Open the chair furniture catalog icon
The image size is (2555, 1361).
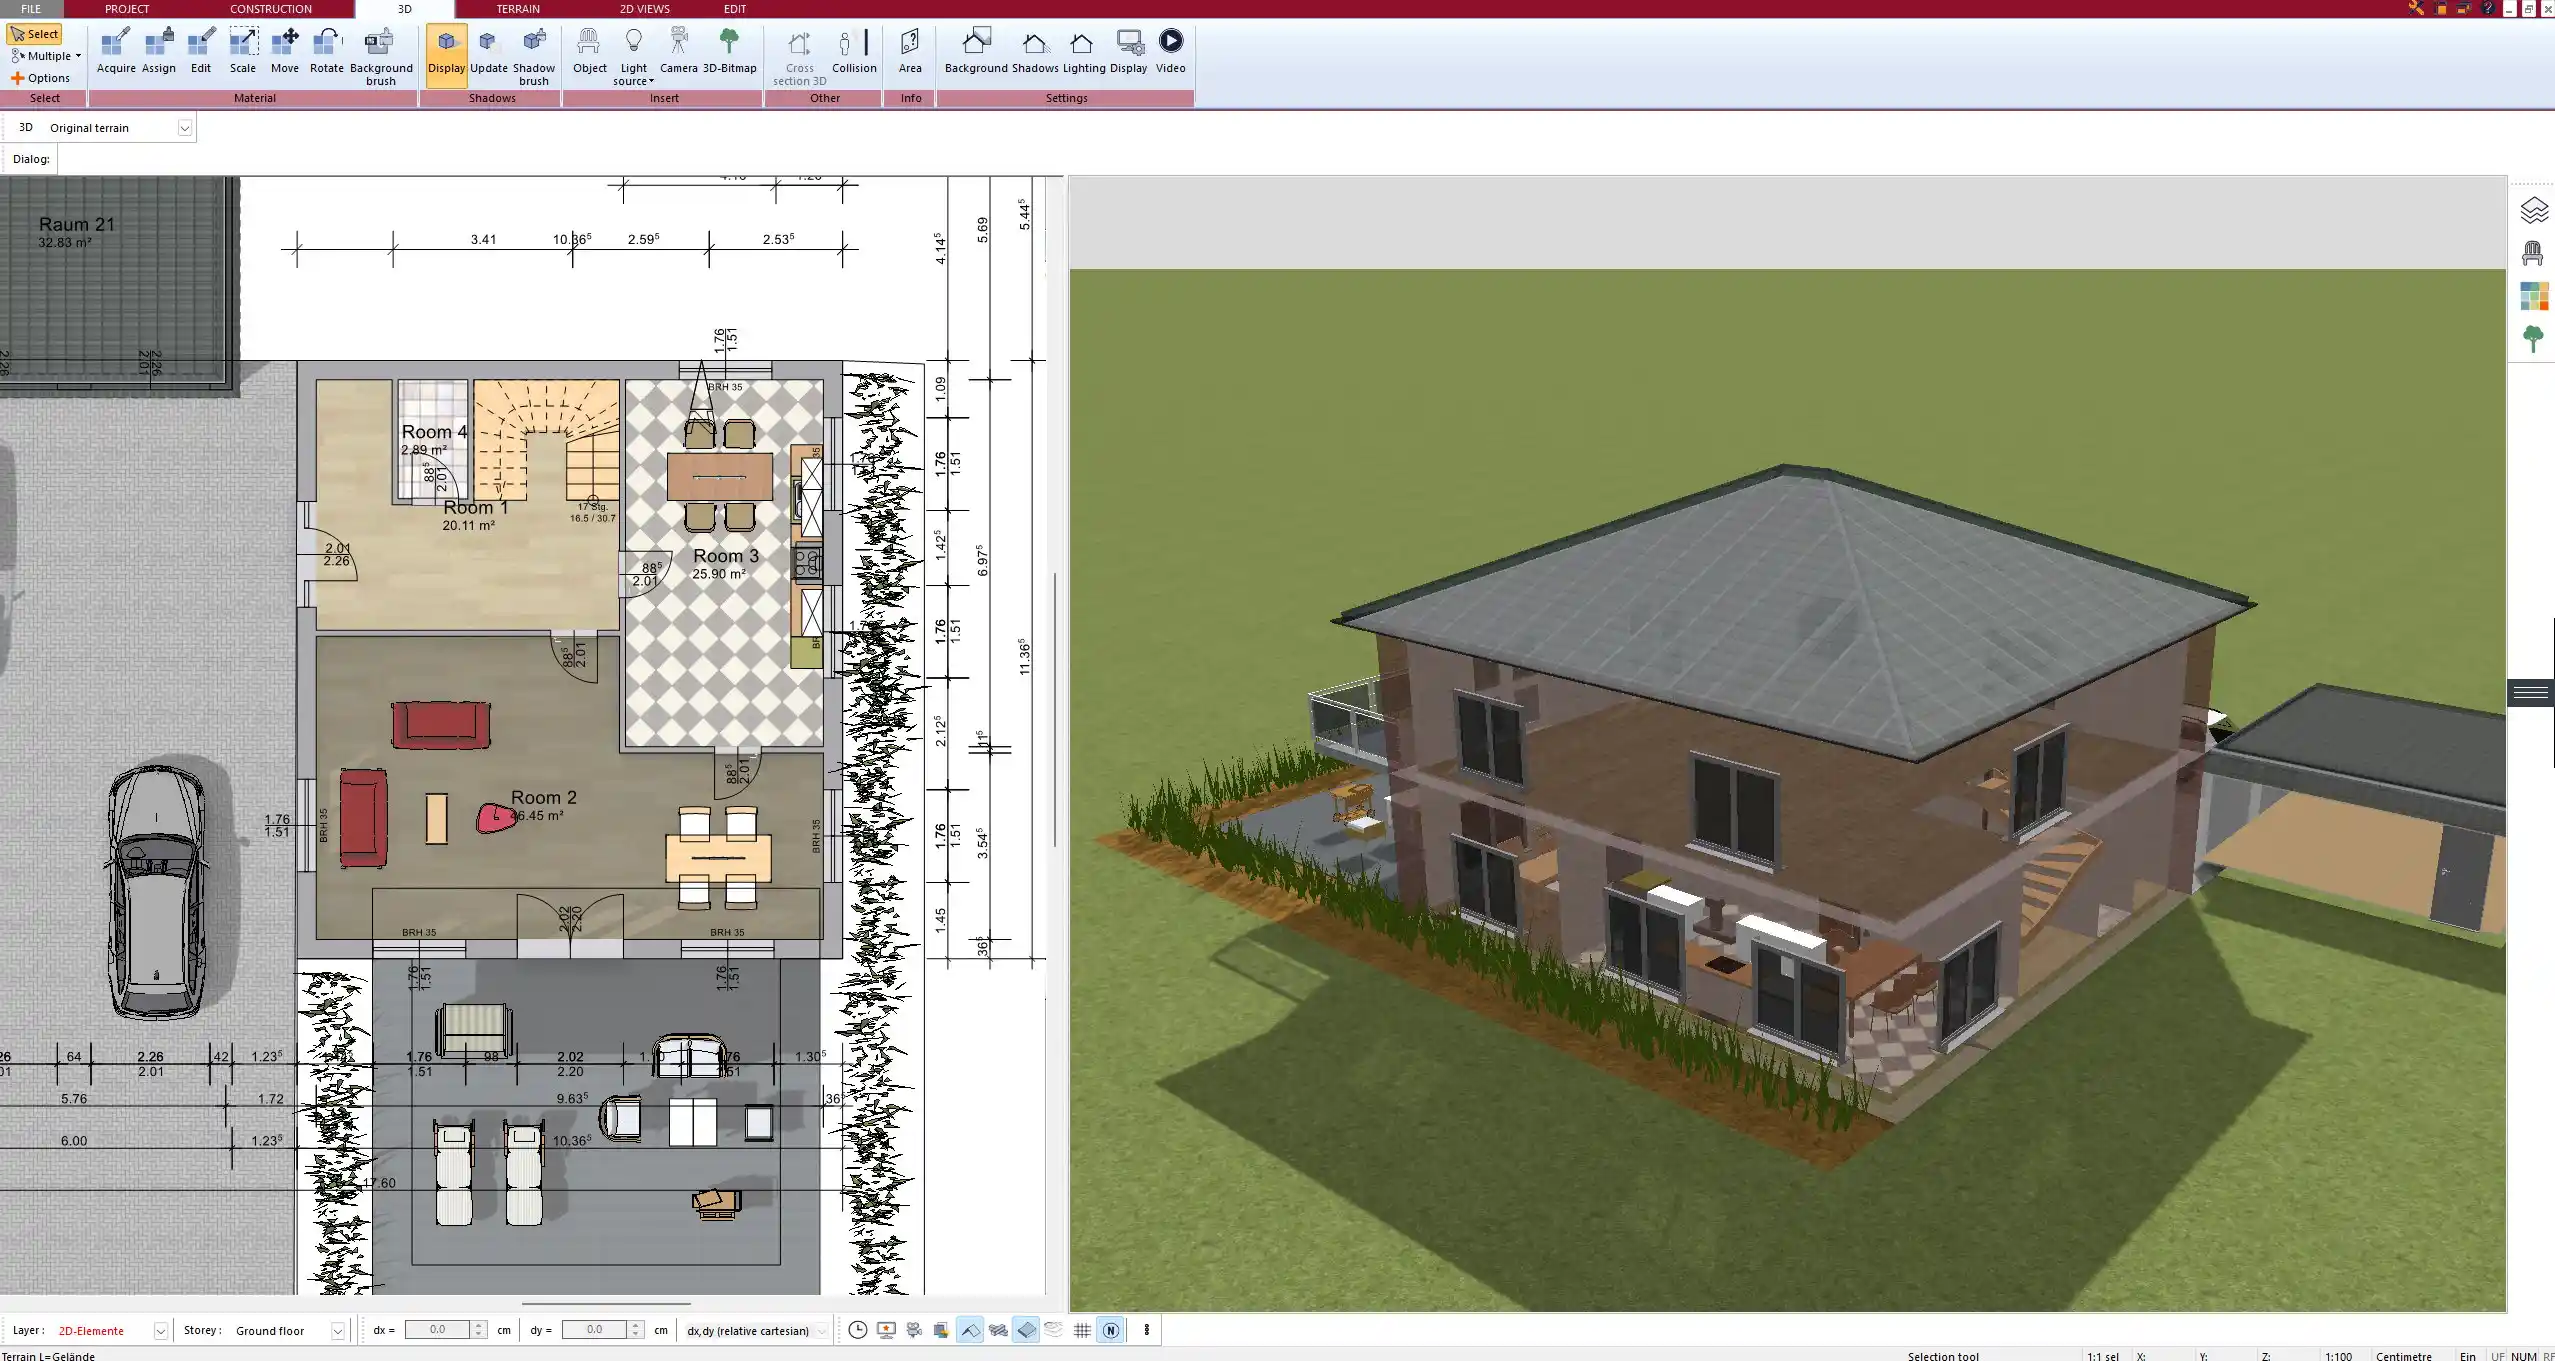click(x=2532, y=253)
